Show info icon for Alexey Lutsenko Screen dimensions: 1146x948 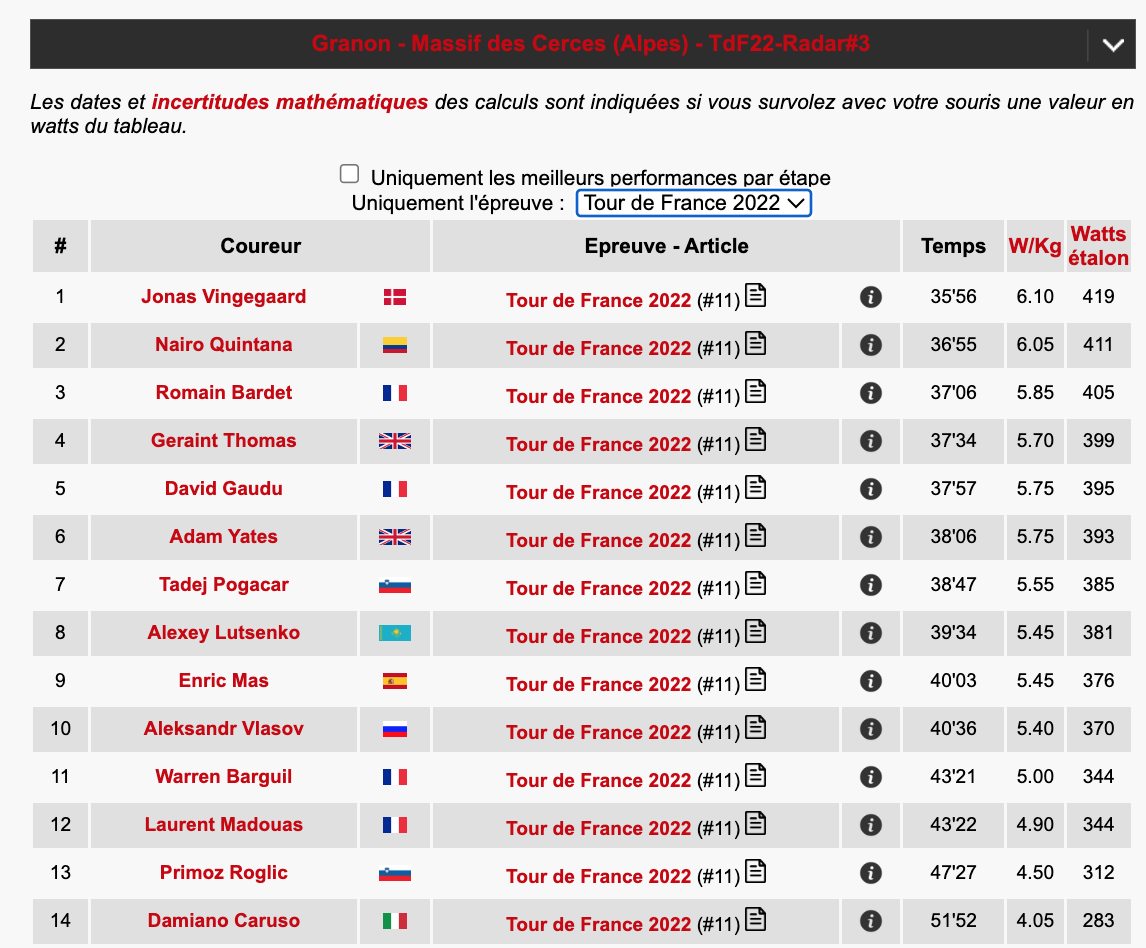tap(870, 633)
